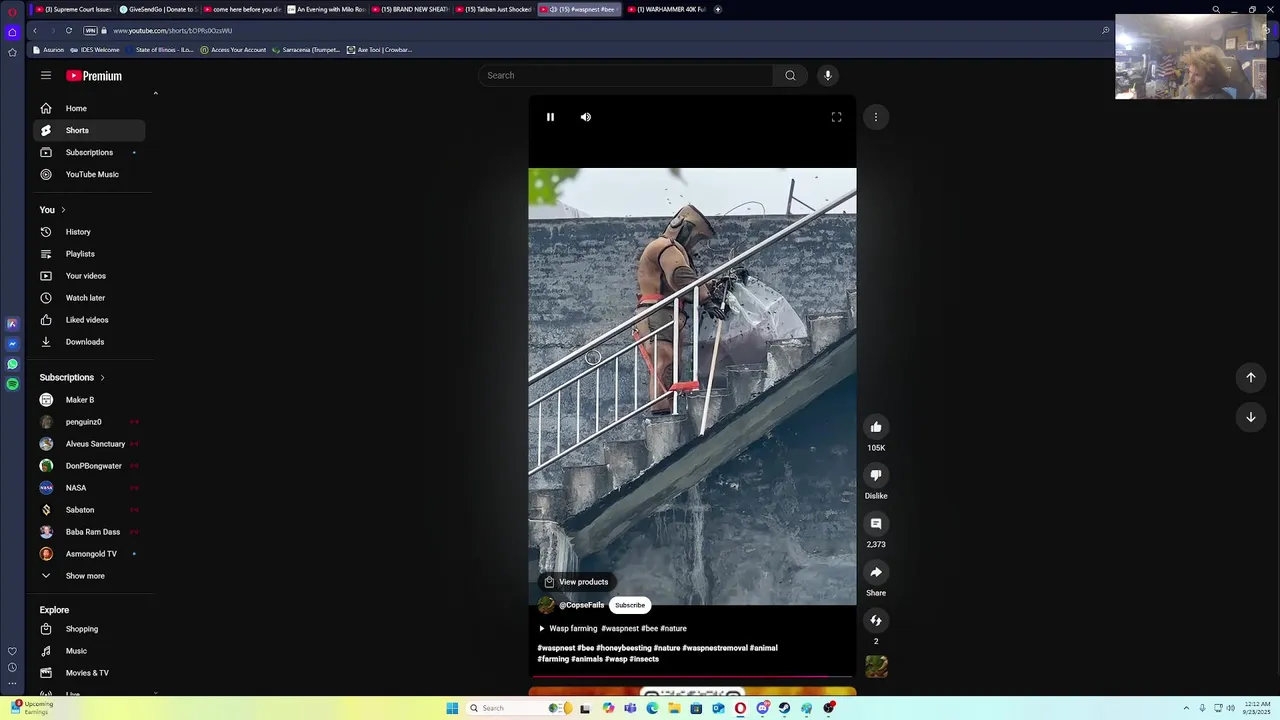Open Downloads in sidebar
Image resolution: width=1280 pixels, height=720 pixels.
(x=89, y=342)
